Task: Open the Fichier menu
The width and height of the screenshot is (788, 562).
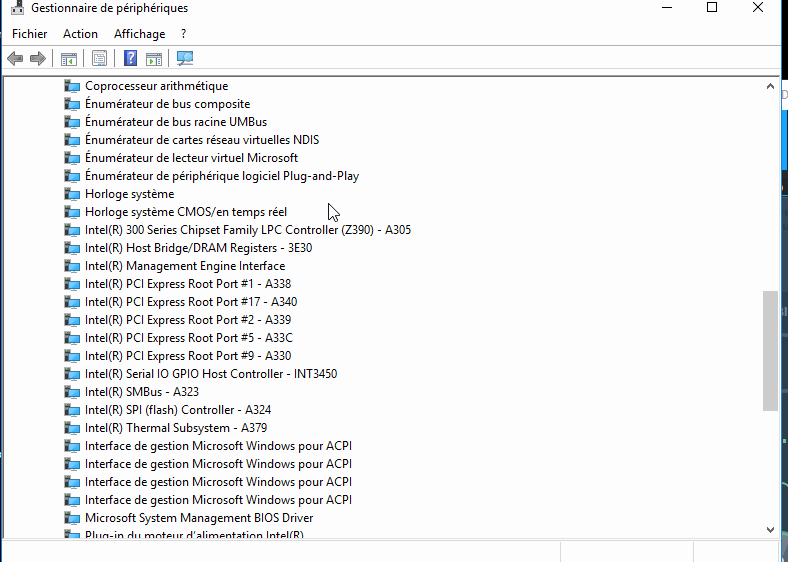Action: click(x=30, y=34)
